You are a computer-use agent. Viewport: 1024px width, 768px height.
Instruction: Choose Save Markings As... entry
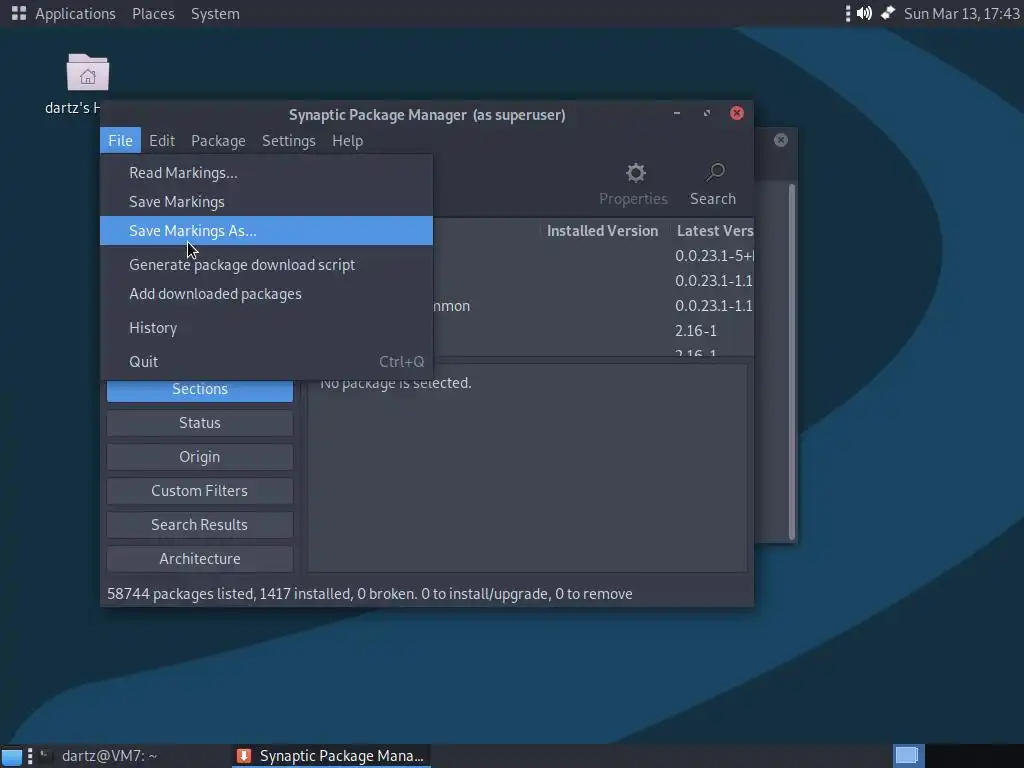point(266,231)
